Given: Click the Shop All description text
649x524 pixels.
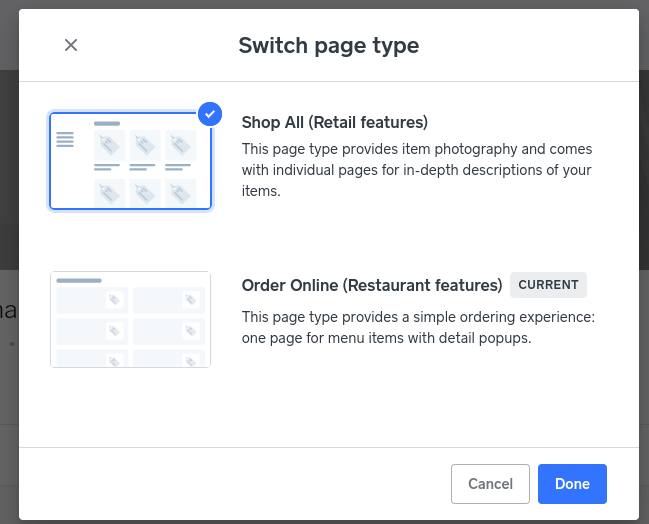Looking at the screenshot, I should (x=417, y=169).
